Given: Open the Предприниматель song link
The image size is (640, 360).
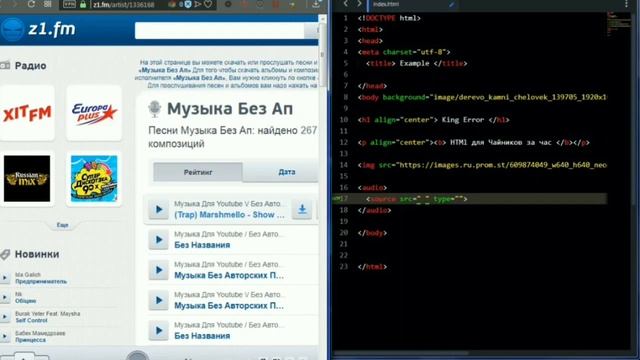Looking at the screenshot, I should 41,282.
